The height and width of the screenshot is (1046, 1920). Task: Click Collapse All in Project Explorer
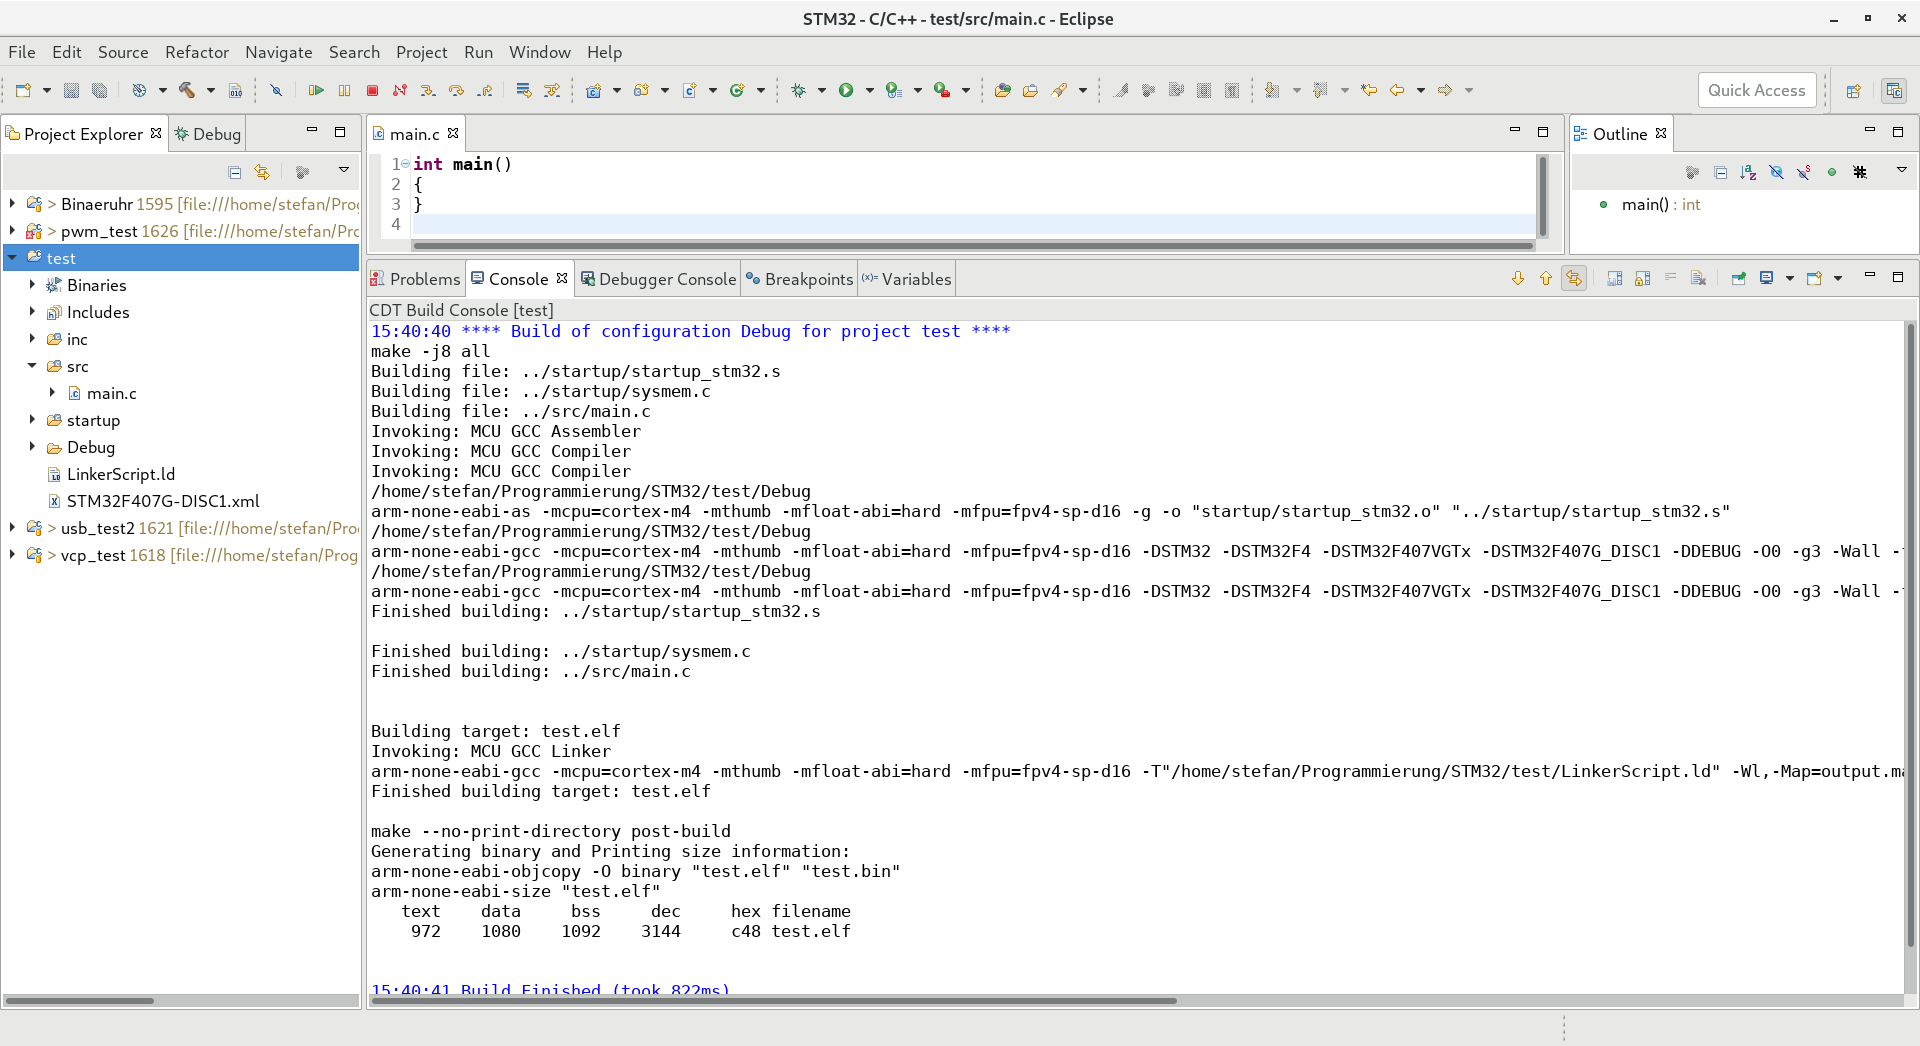click(234, 172)
